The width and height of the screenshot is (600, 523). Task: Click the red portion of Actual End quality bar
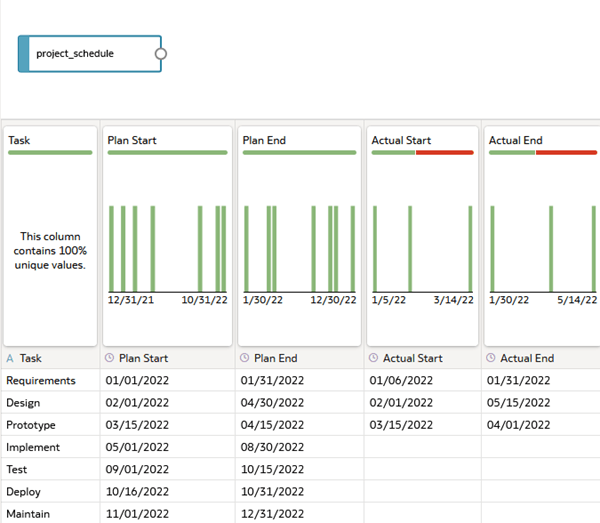(565, 153)
